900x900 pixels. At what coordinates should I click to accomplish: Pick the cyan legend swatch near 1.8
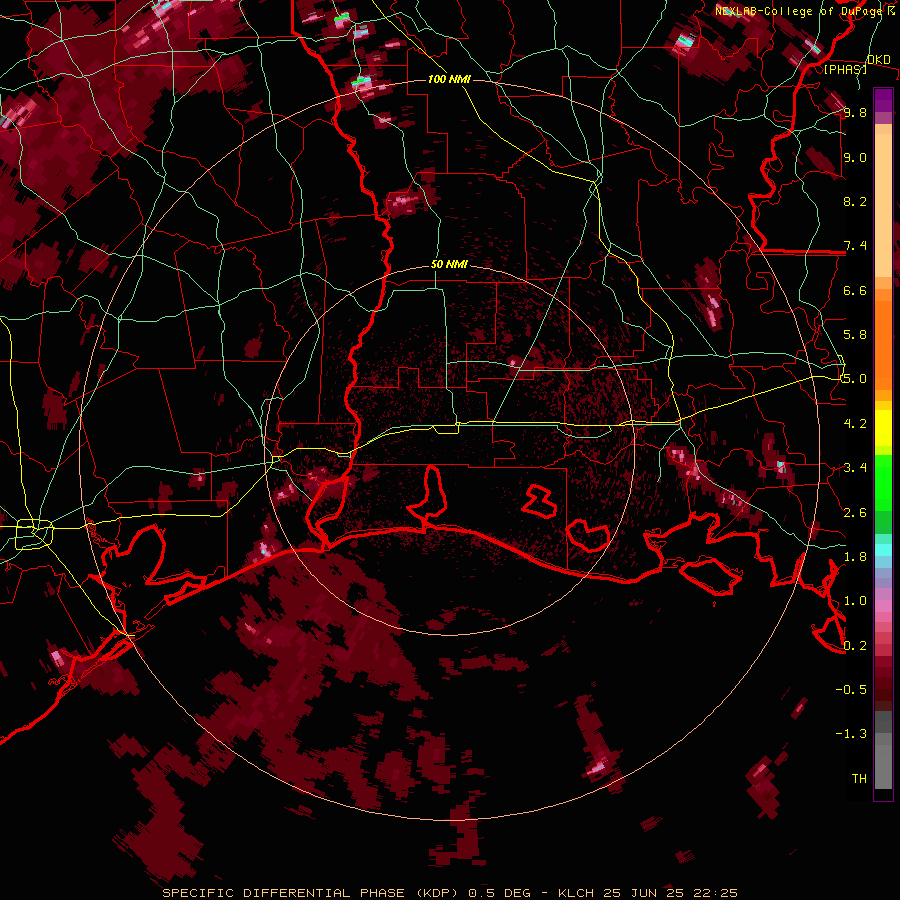coord(883,550)
